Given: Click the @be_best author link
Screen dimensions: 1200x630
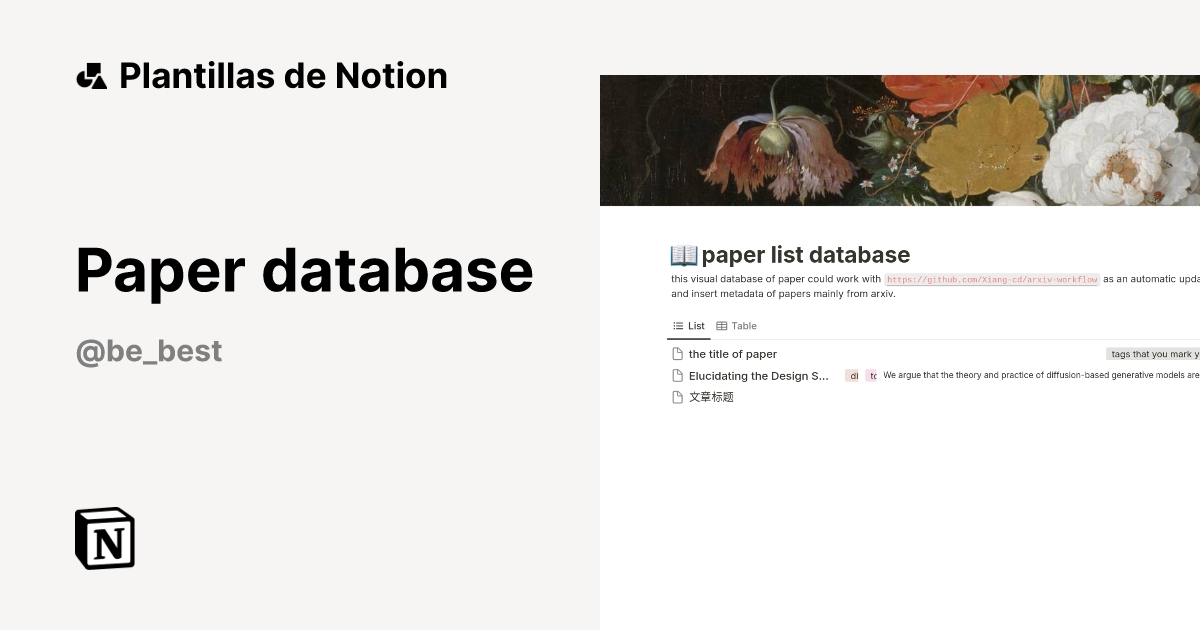Looking at the screenshot, I should pos(148,350).
